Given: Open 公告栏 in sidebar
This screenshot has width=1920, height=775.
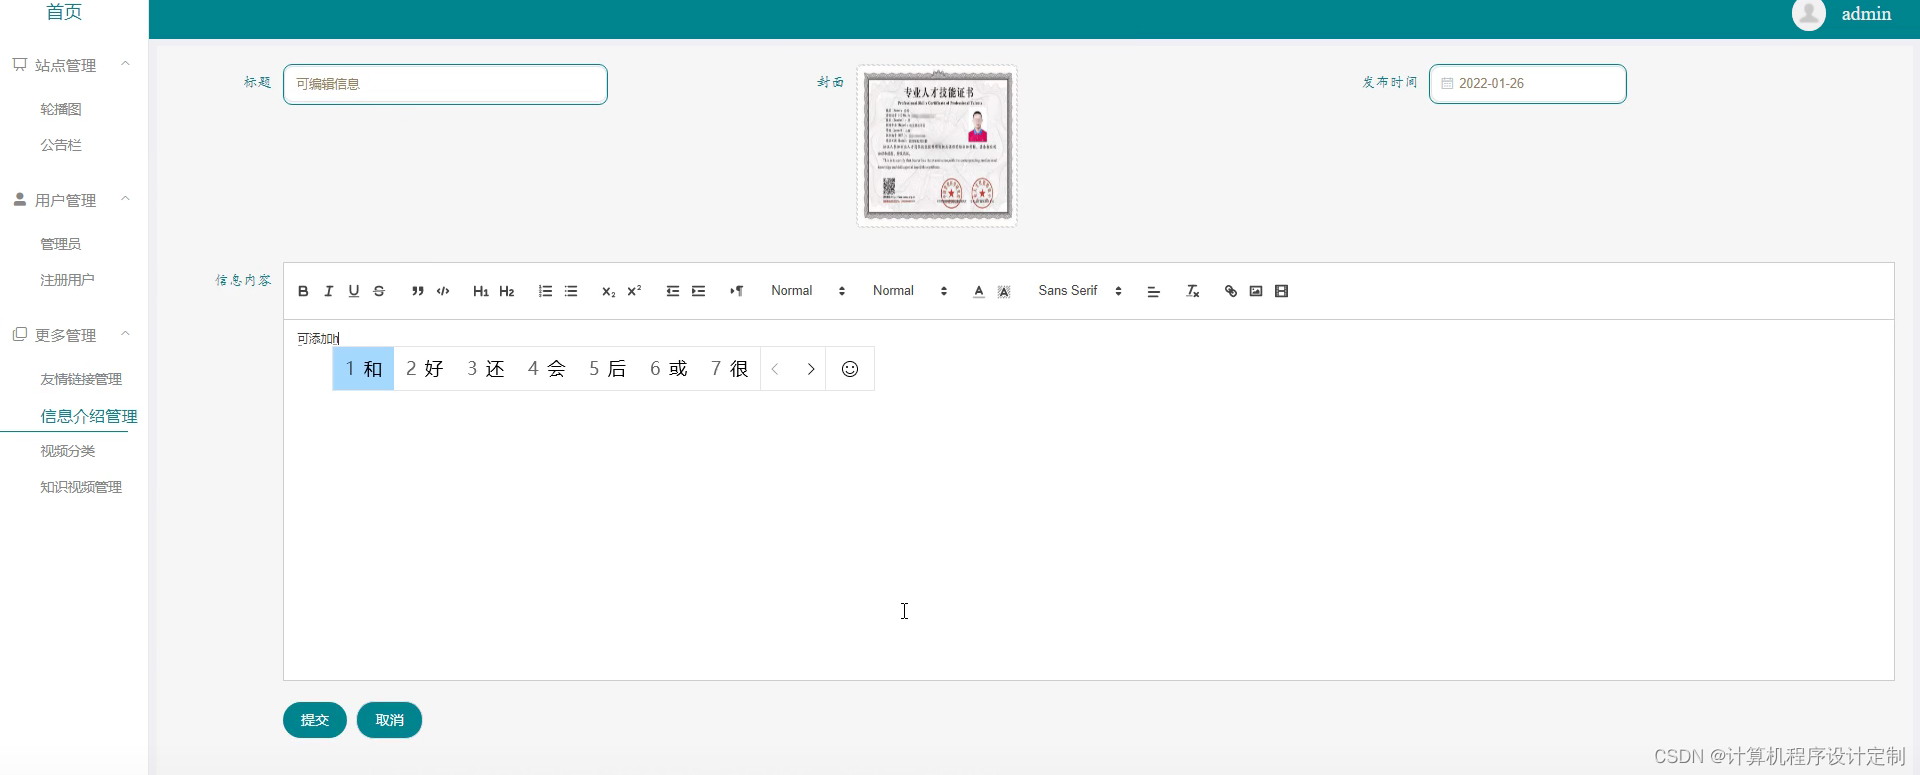Looking at the screenshot, I should click(x=61, y=145).
